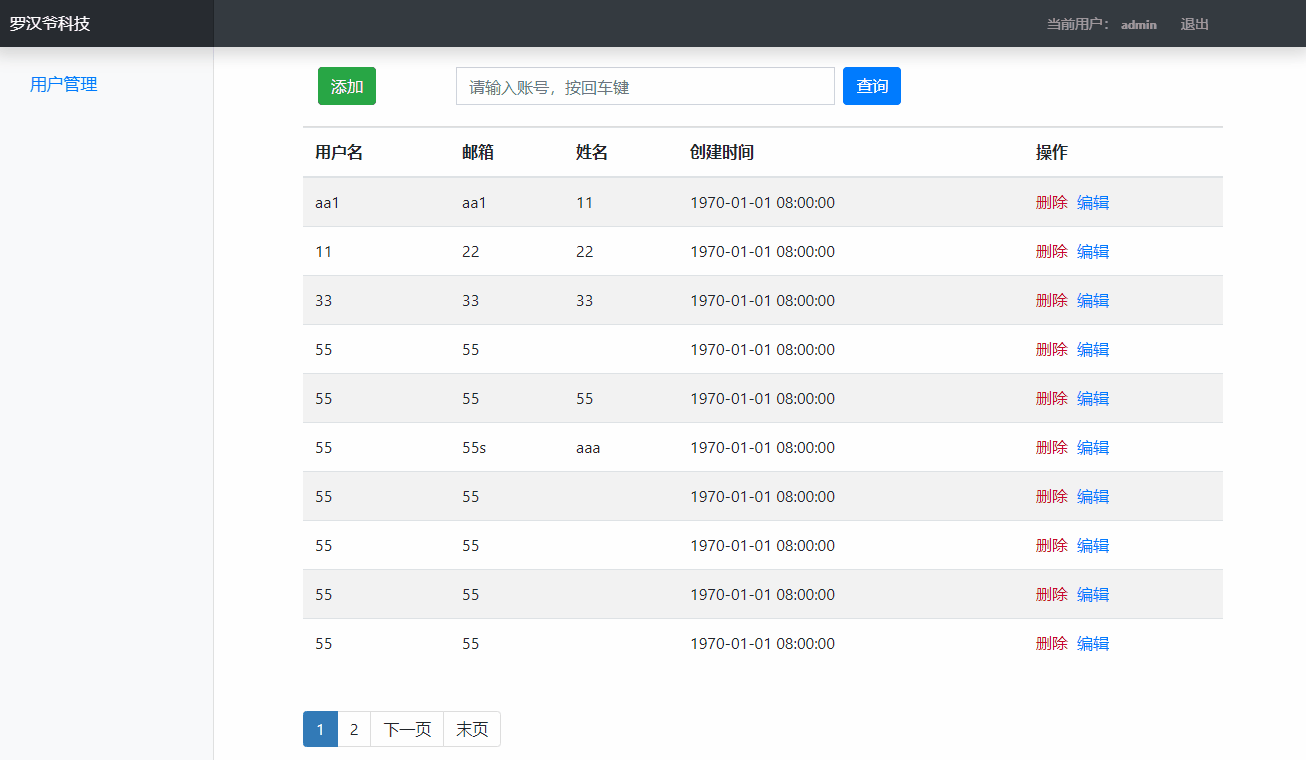This screenshot has height=760, width=1306.
Task: Click 退出 to log out
Action: pyautogui.click(x=1194, y=24)
